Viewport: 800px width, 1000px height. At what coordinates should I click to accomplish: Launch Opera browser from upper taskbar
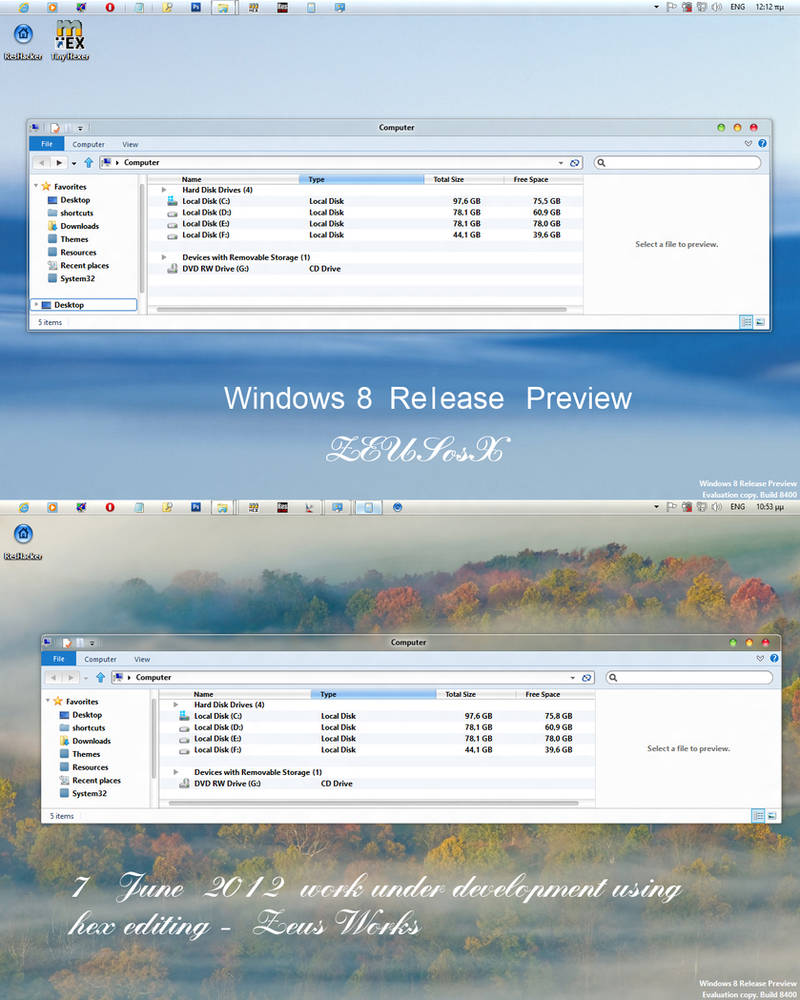point(110,8)
